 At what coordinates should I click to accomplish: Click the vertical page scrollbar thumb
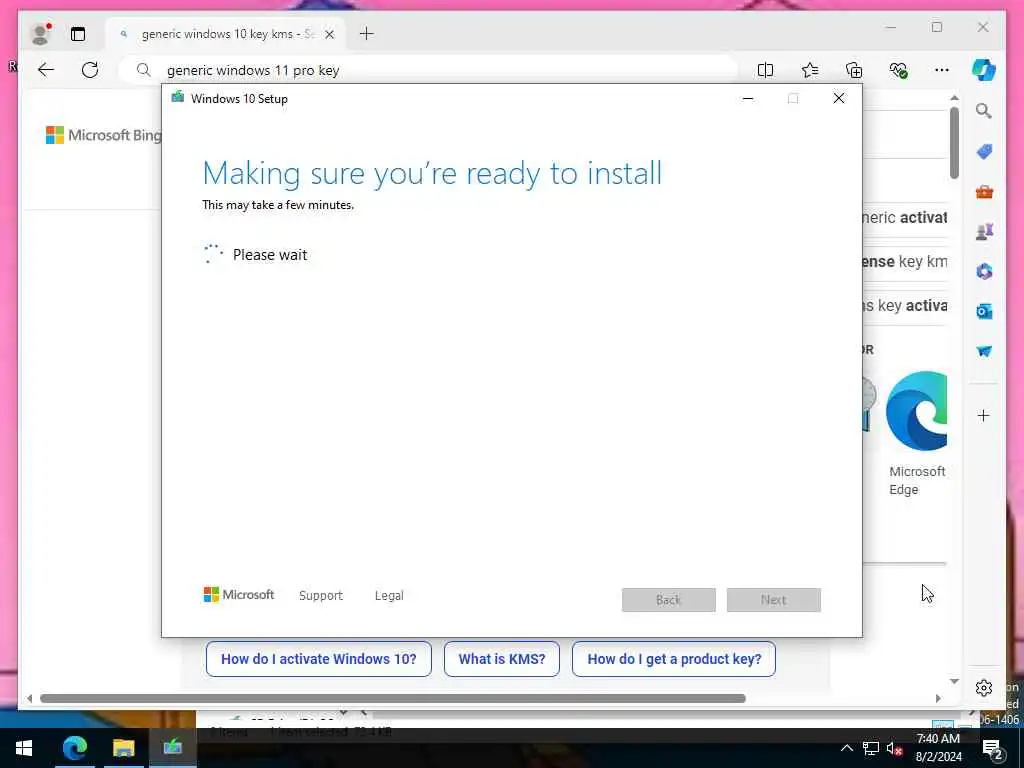tap(954, 142)
